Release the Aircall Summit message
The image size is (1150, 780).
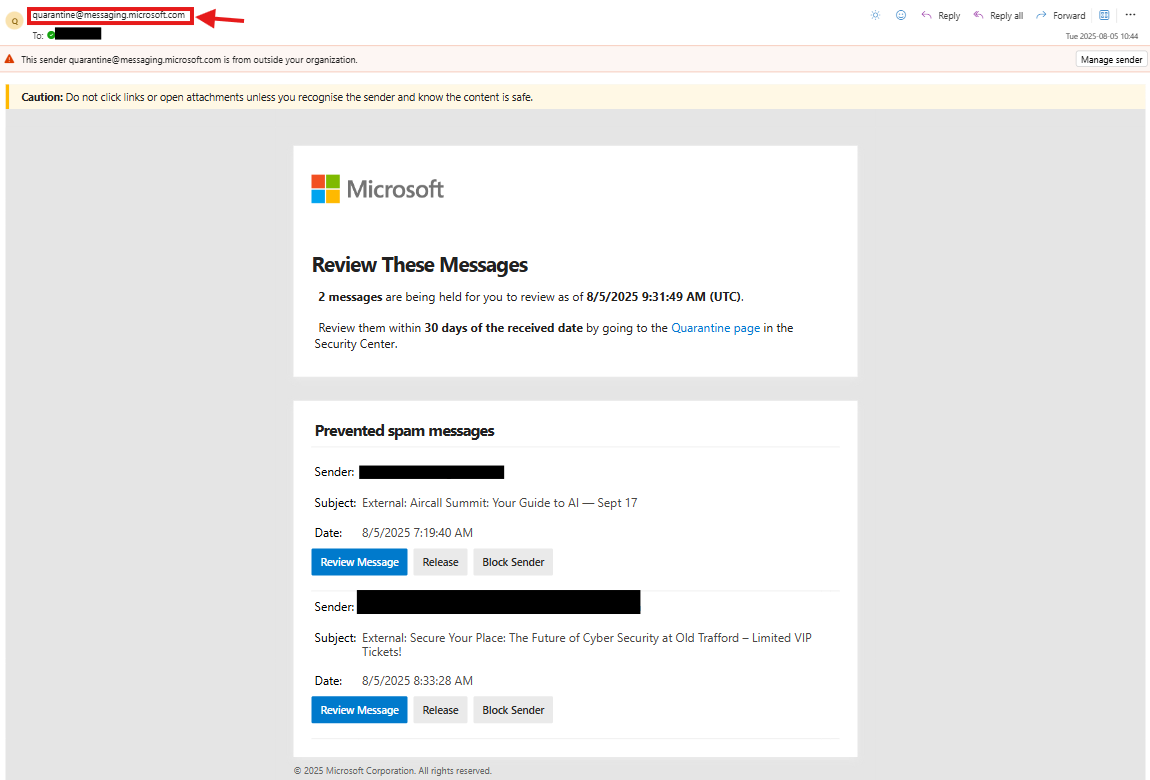(440, 562)
